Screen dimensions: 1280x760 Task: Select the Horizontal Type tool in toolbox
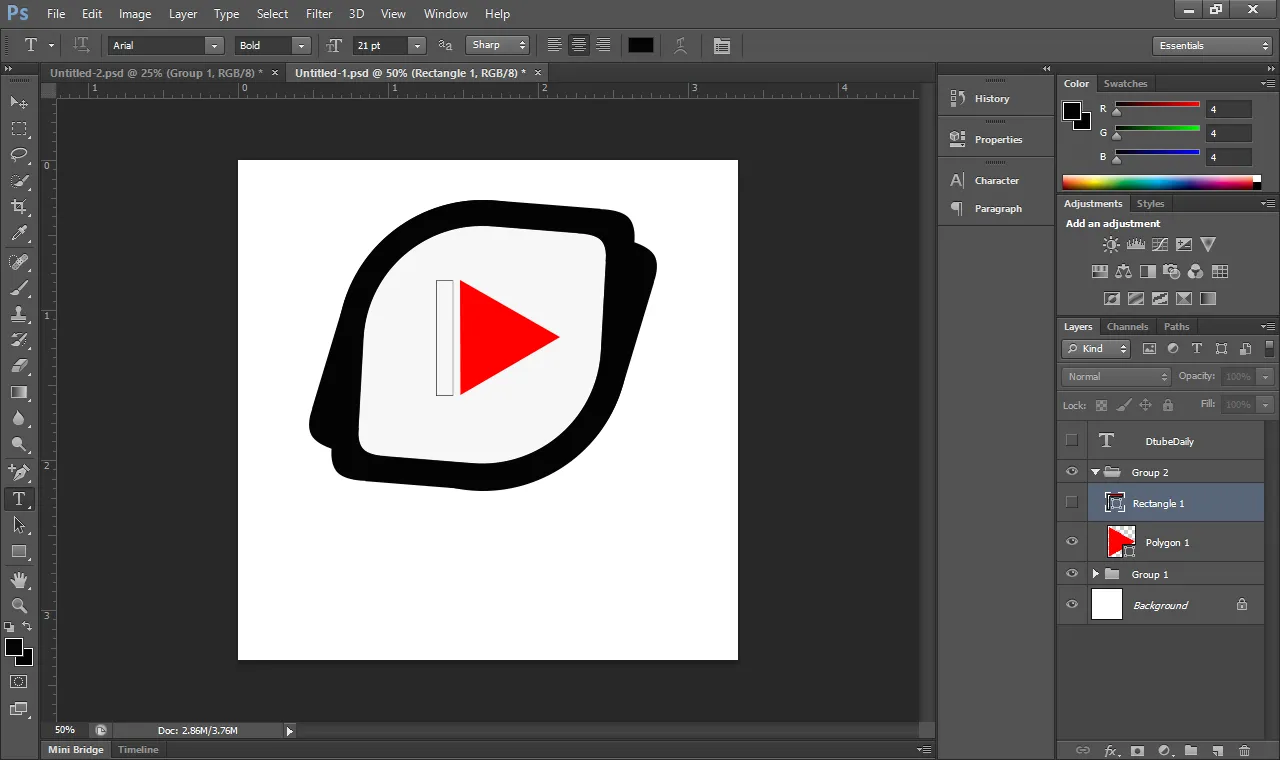pyautogui.click(x=19, y=498)
